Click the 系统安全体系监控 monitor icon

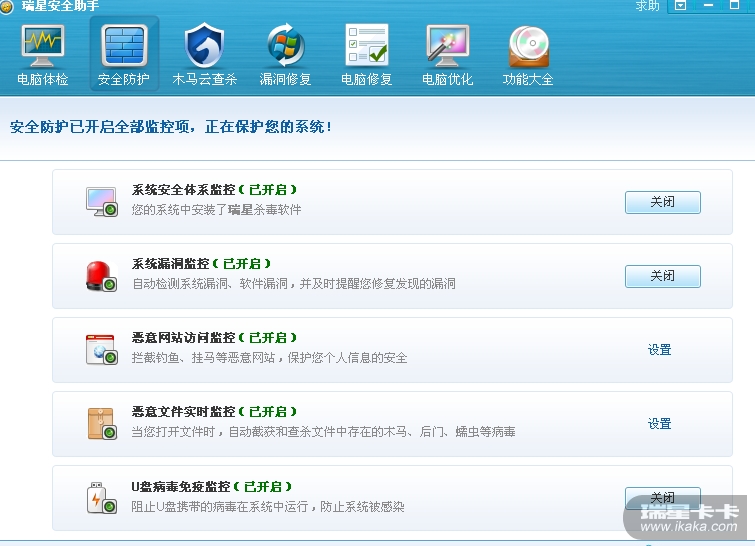click(x=102, y=202)
